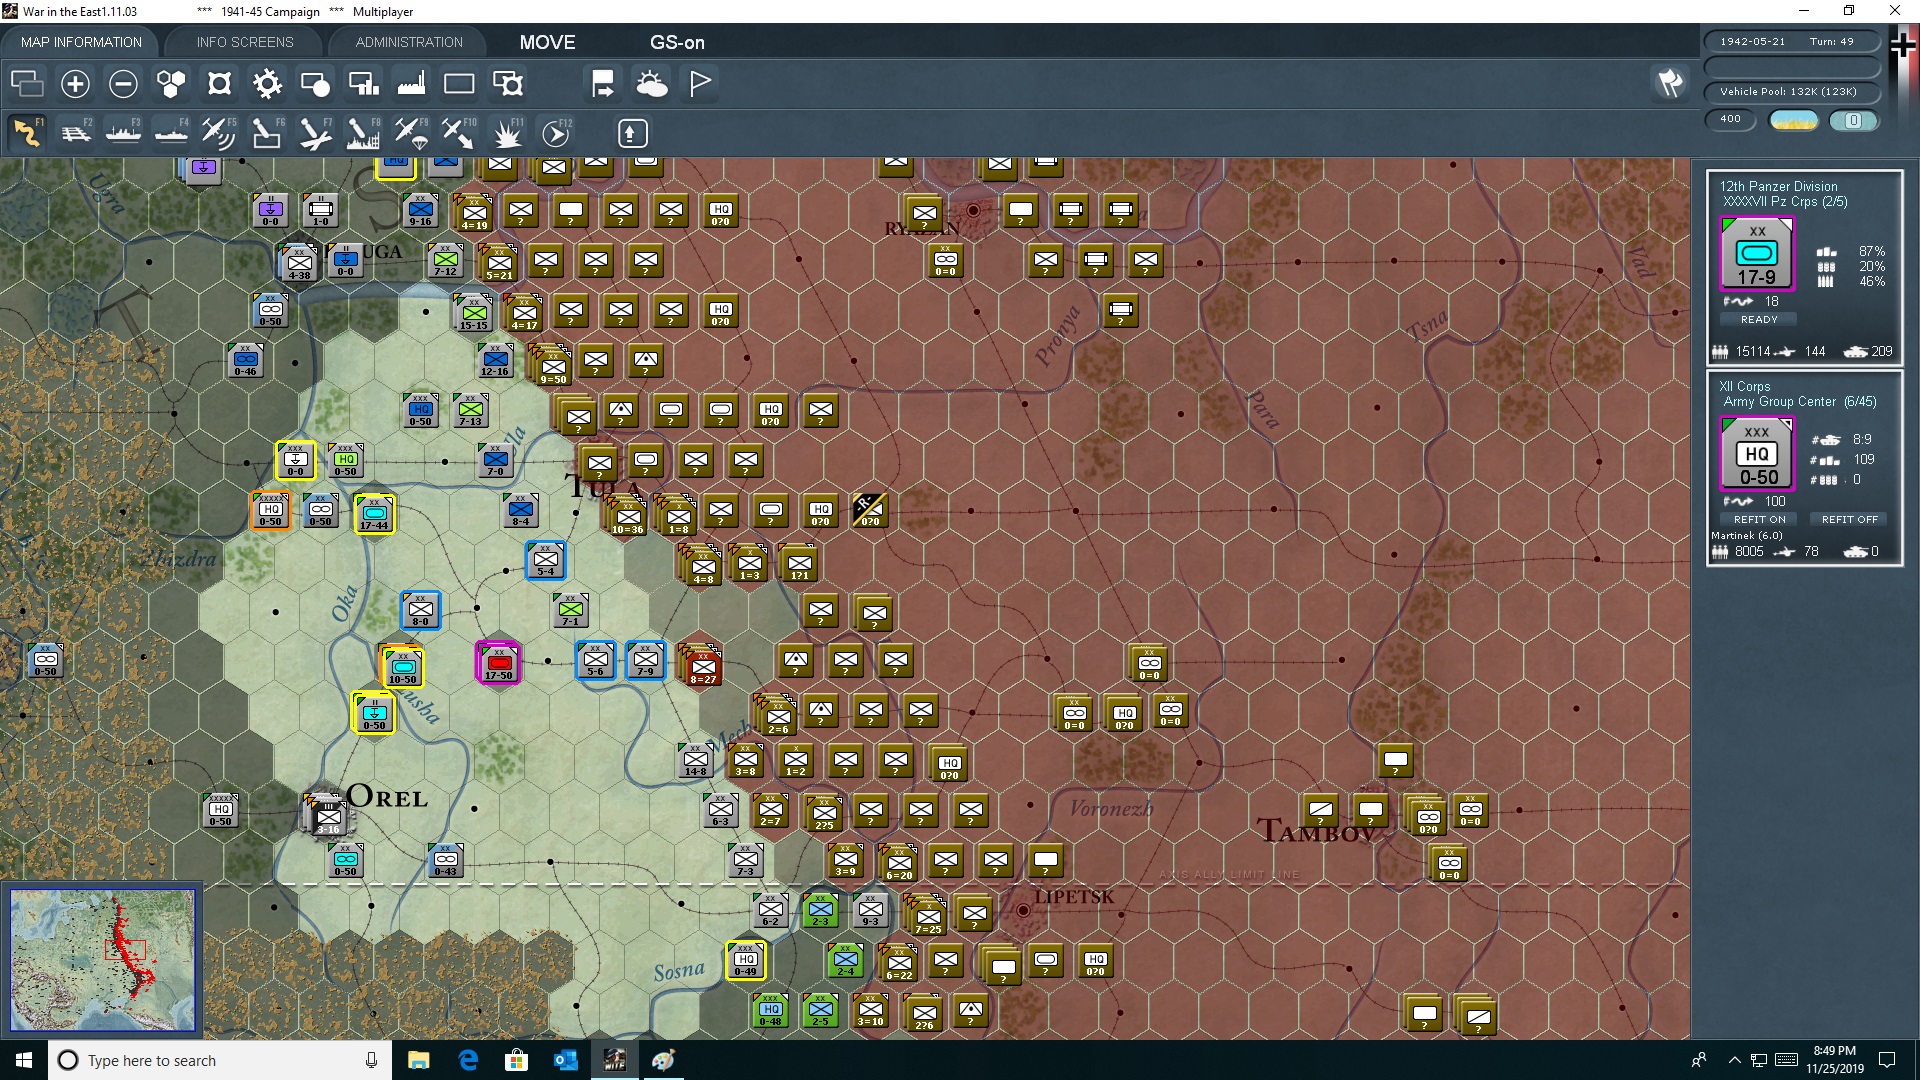Click the REFIT ON button
Viewport: 1920px width, 1080px height.
click(1759, 520)
